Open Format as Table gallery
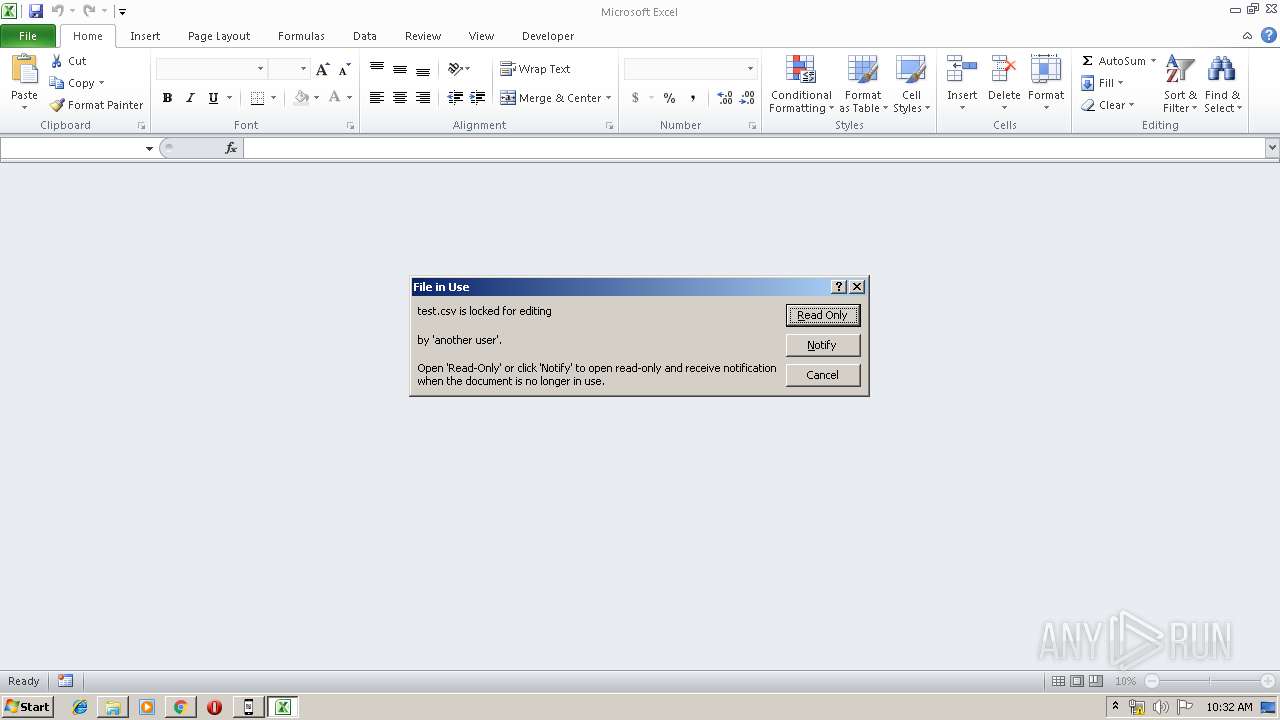Viewport: 1280px width, 720px height. pos(862,85)
